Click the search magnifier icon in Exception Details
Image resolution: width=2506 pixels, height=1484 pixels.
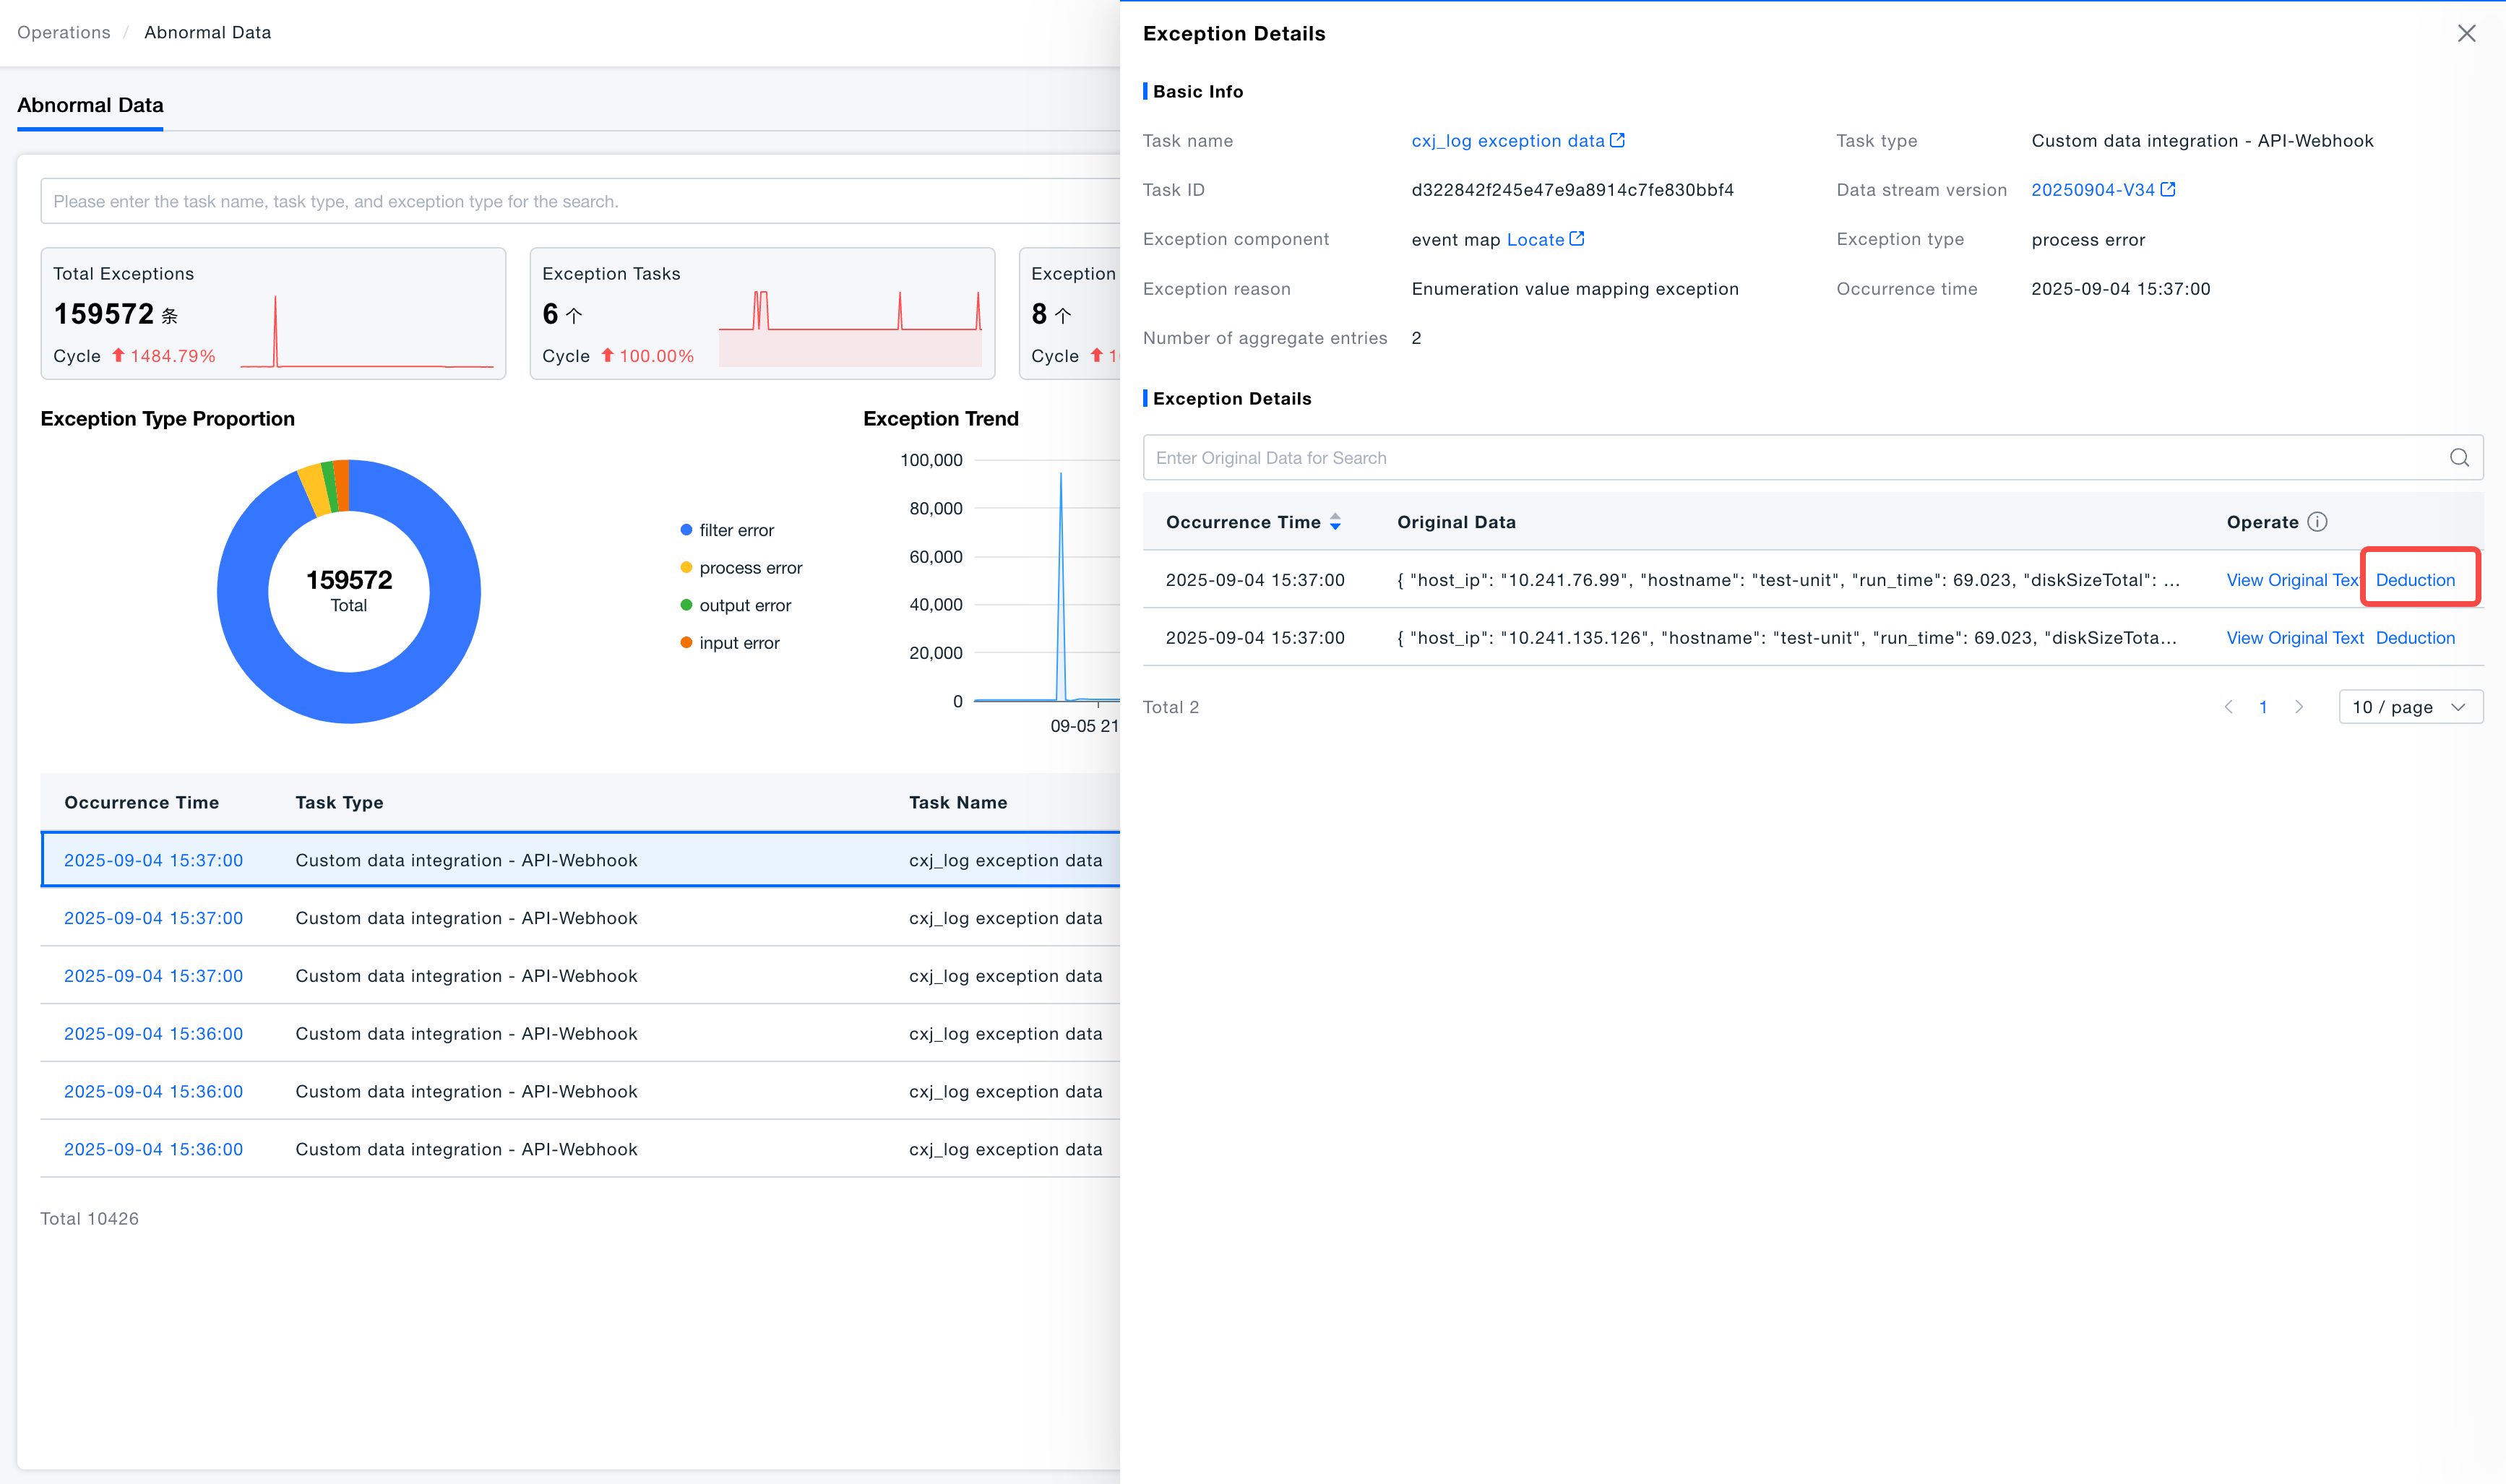pos(2459,458)
